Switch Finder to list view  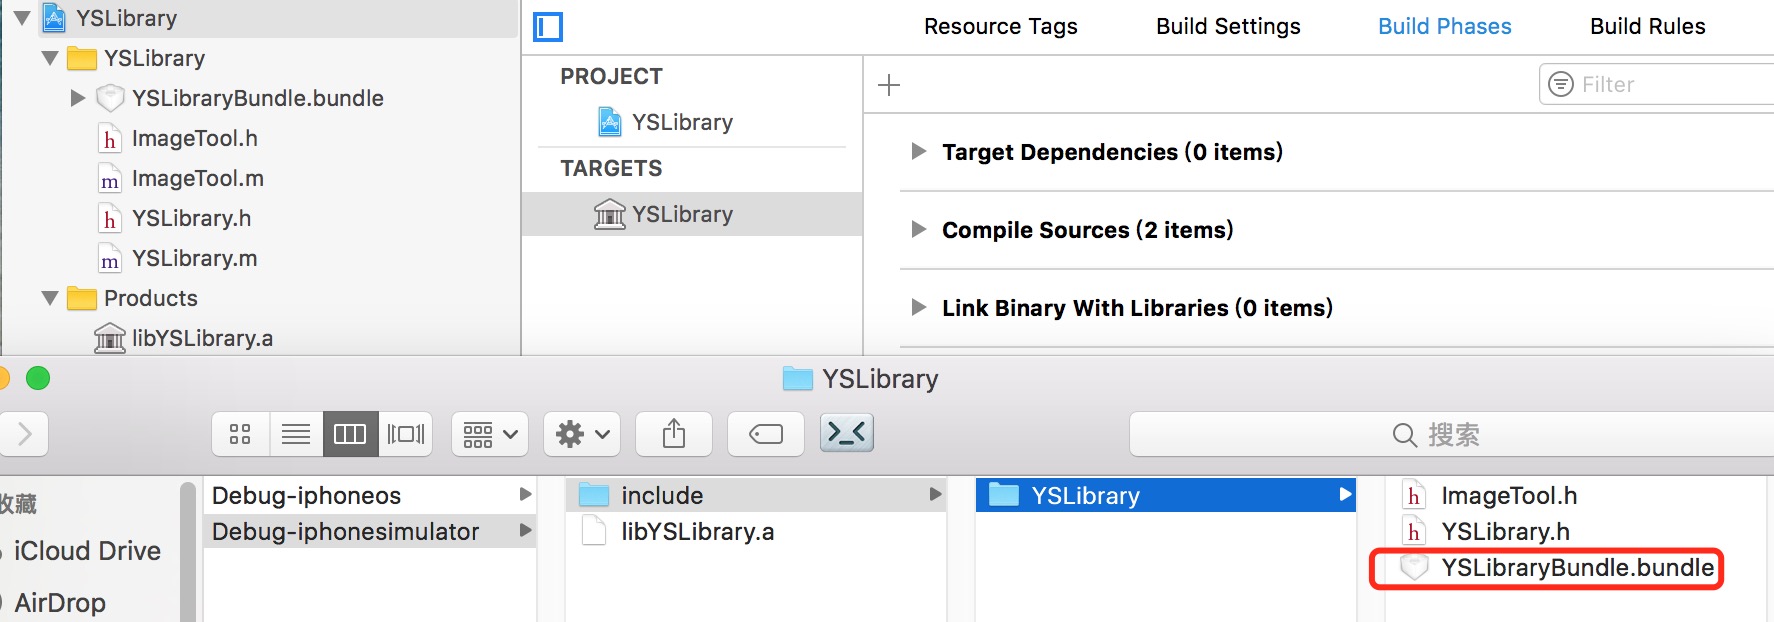[x=295, y=434]
